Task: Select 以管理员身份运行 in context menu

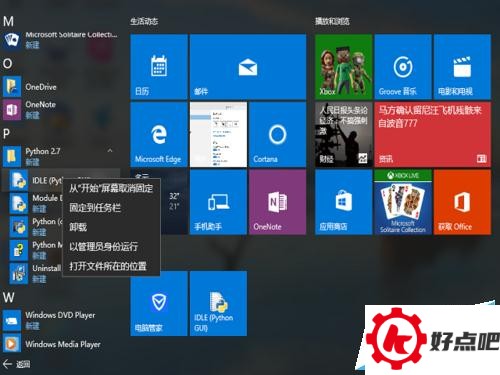Action: pos(111,247)
